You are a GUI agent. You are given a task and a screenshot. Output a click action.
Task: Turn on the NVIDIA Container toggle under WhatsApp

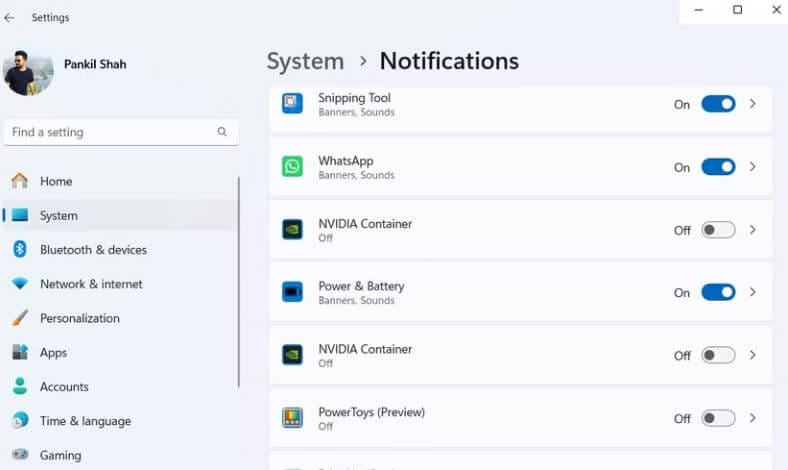[x=718, y=230]
